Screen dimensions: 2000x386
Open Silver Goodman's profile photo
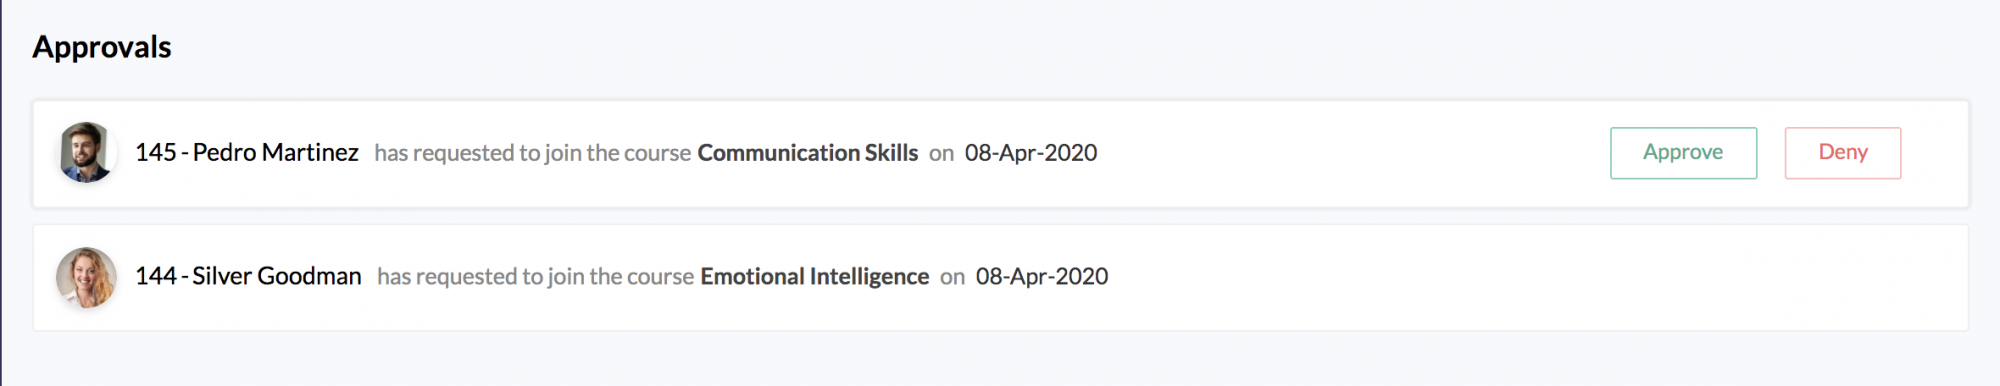coord(86,277)
